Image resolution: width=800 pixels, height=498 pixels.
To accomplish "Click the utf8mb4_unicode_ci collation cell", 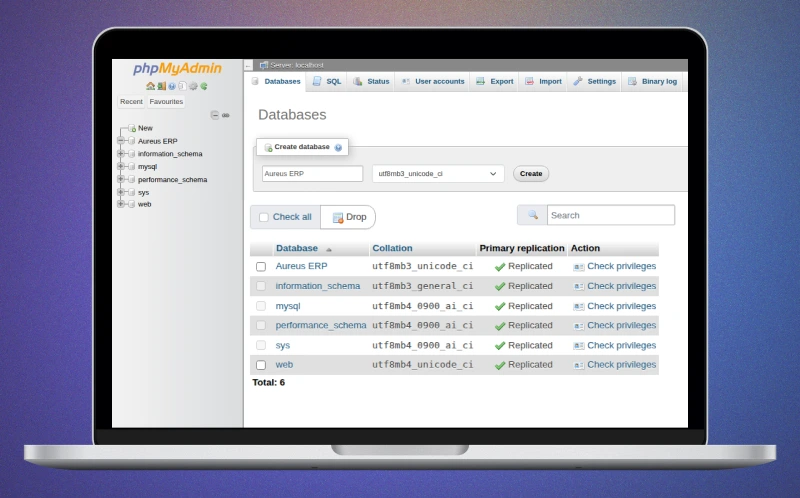I will [x=422, y=365].
